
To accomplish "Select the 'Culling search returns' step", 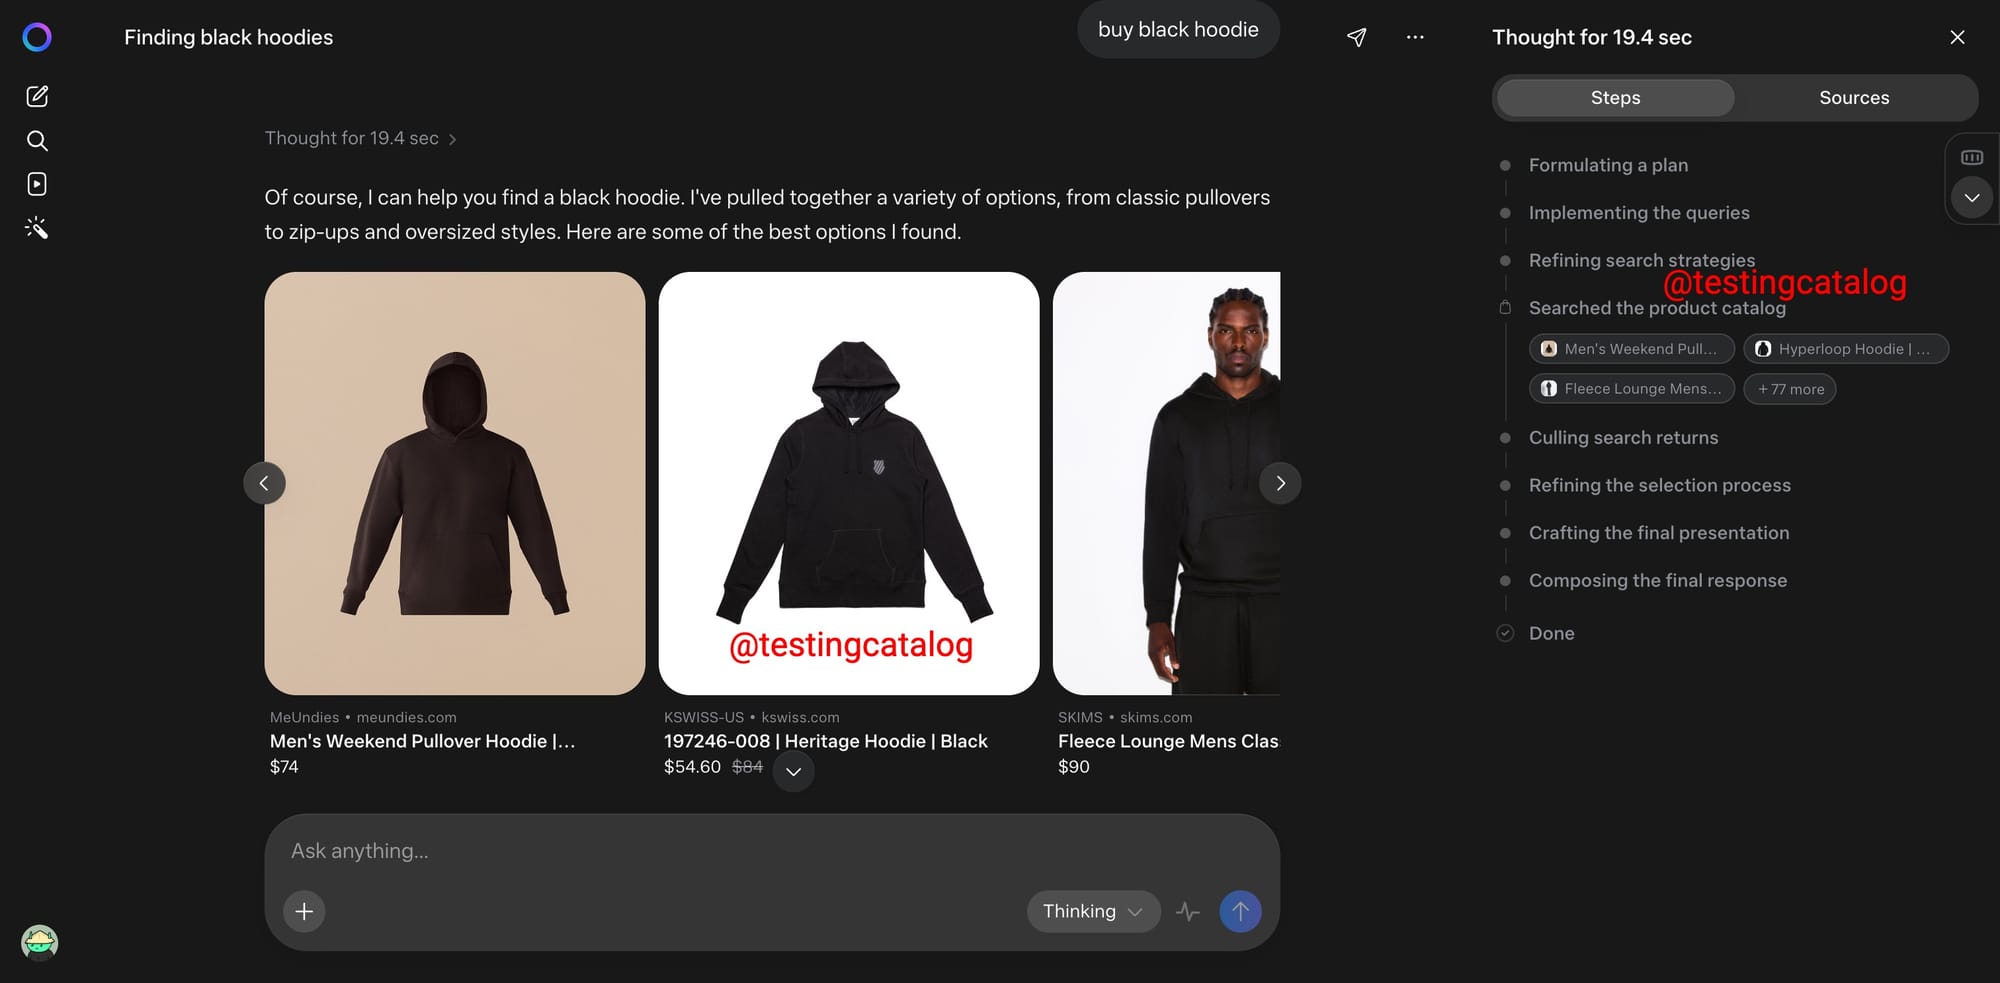I will click(x=1623, y=437).
